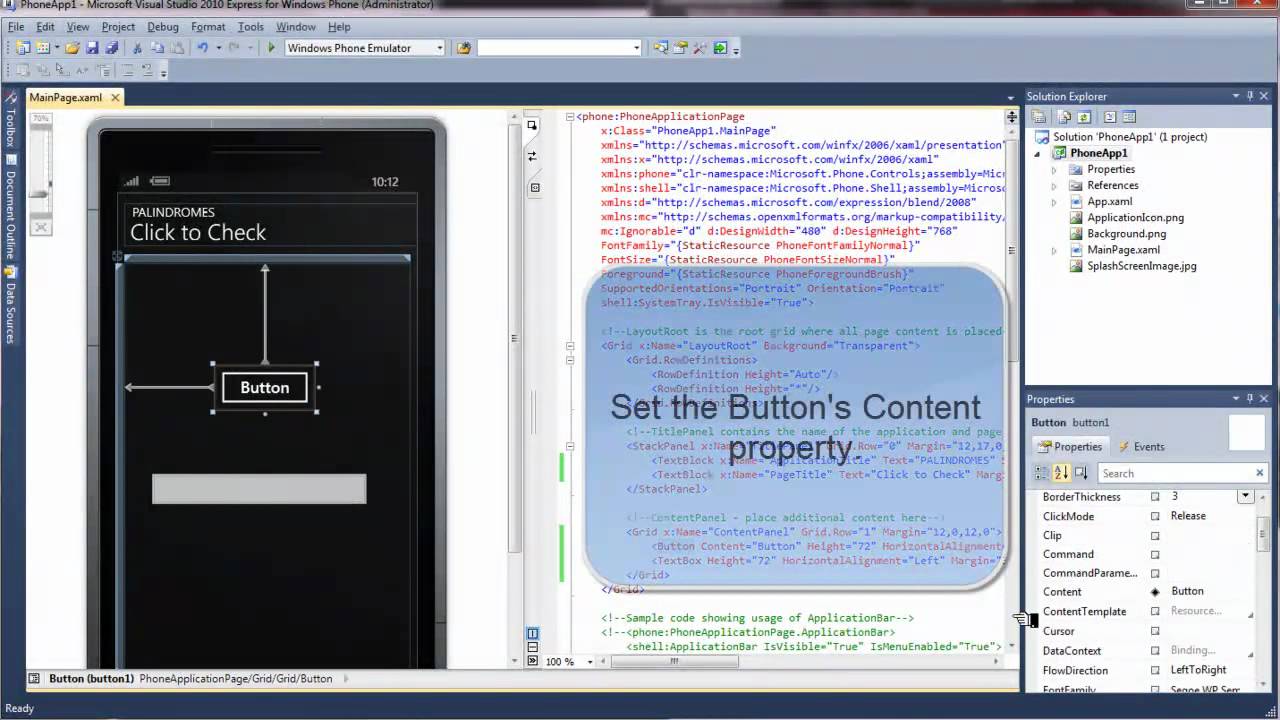Click the advanced marker beside Command
This screenshot has height=720, width=1280.
pos(1155,554)
